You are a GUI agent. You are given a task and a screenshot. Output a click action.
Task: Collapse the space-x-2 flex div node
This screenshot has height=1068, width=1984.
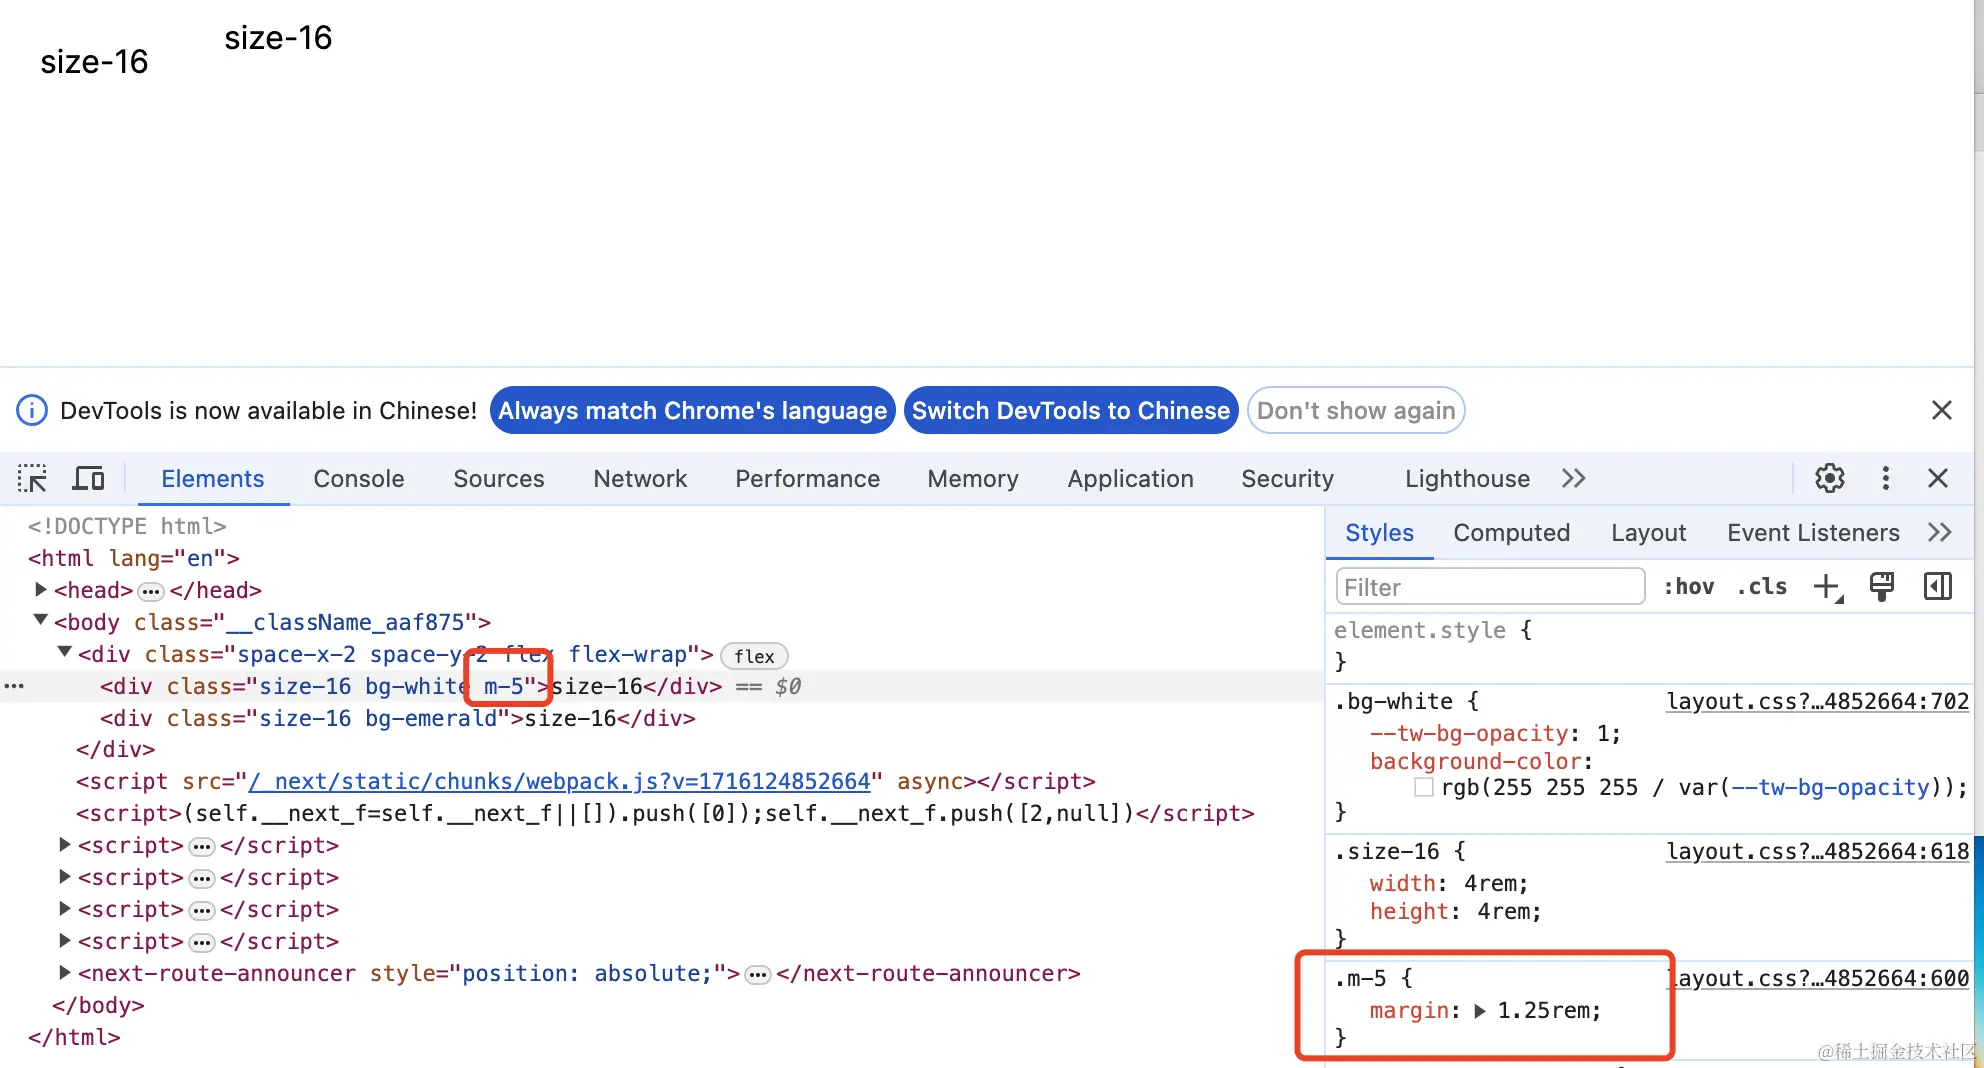65,652
